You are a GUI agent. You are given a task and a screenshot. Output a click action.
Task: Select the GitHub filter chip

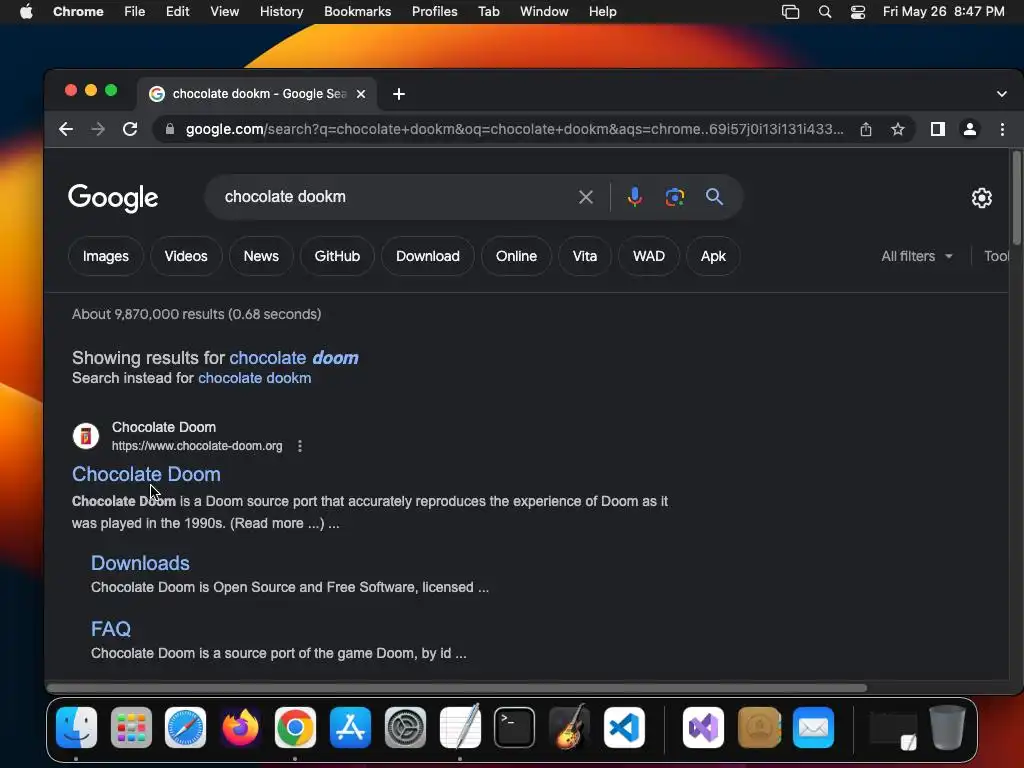337,256
